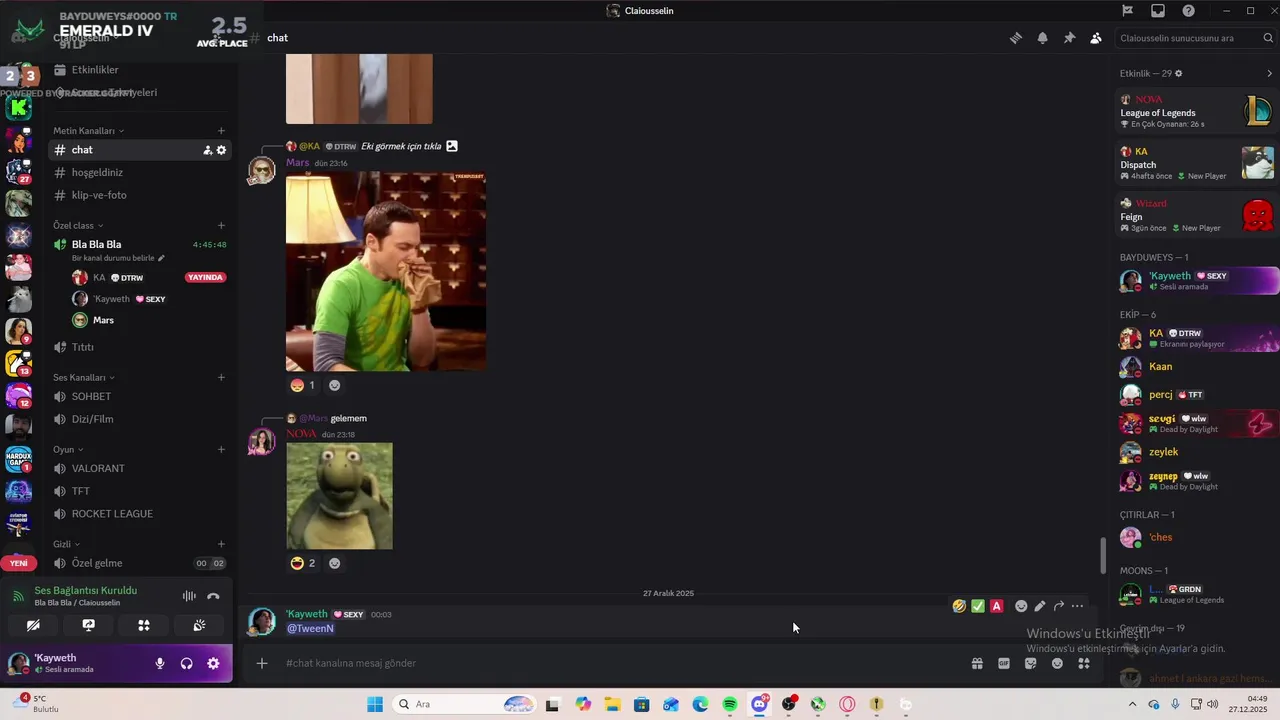Set a channel status under Bla Bla Bla
The image size is (1280, 720).
click(119, 258)
